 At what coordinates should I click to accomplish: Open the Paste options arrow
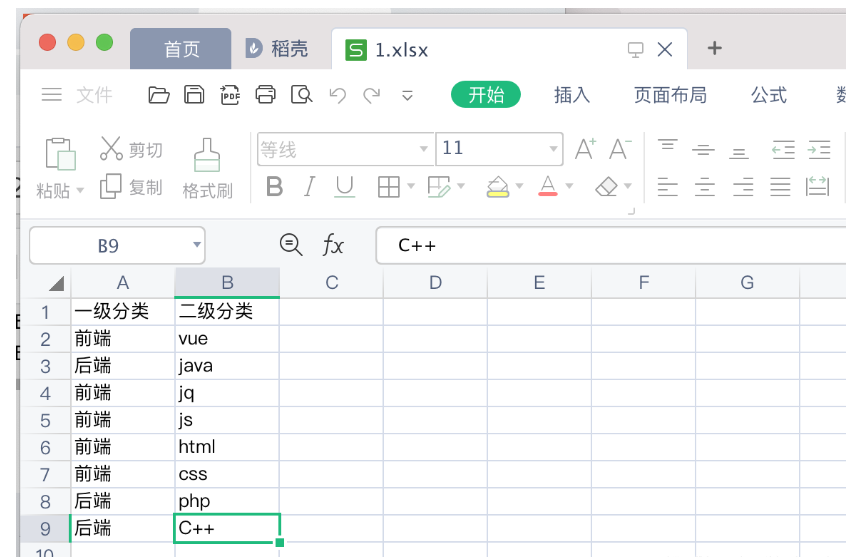pos(81,191)
